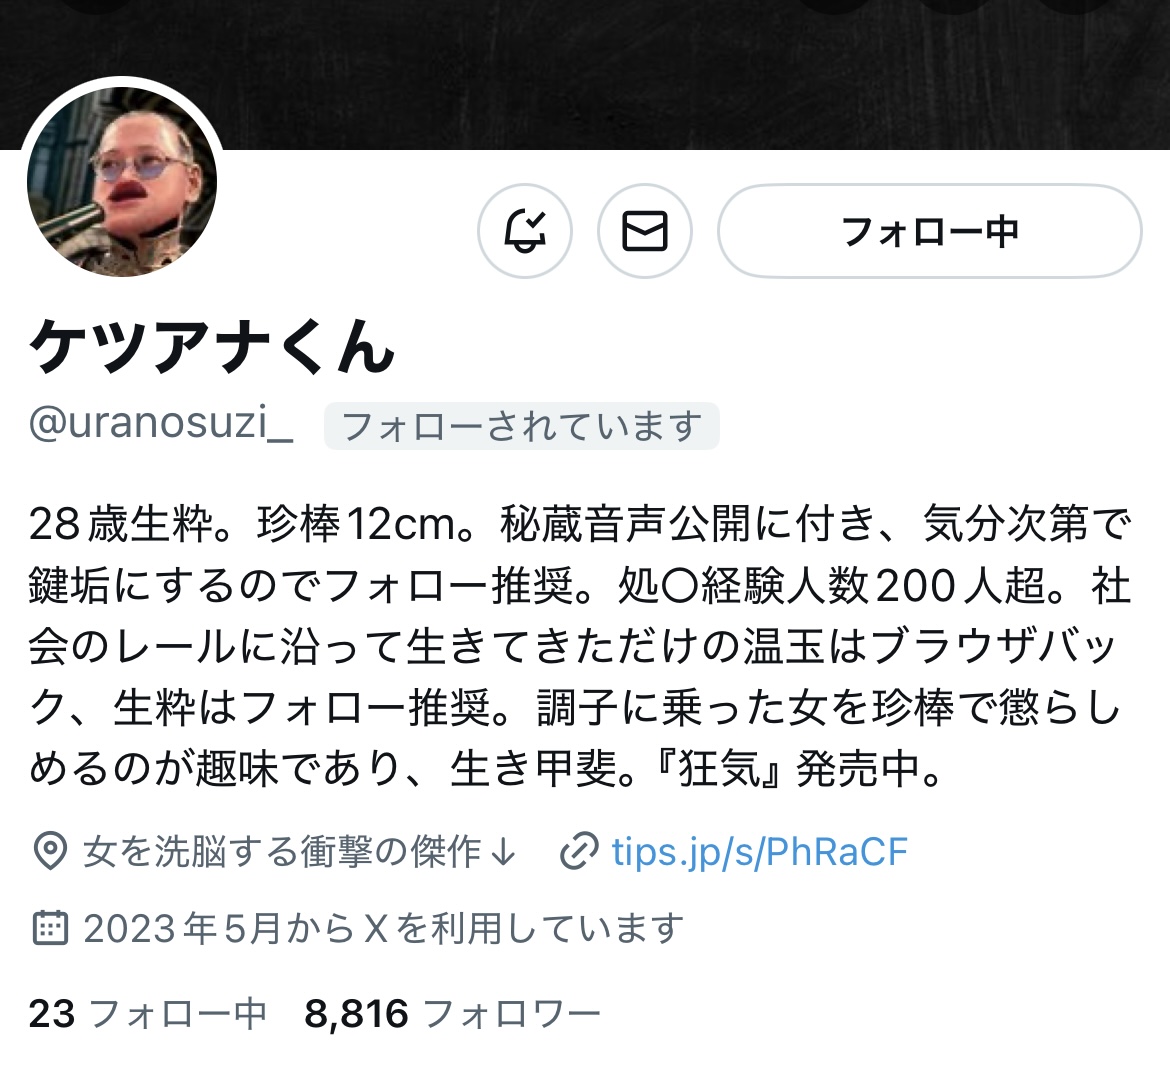Toggle the フォロー中 following button
1170x1079 pixels.
[930, 231]
